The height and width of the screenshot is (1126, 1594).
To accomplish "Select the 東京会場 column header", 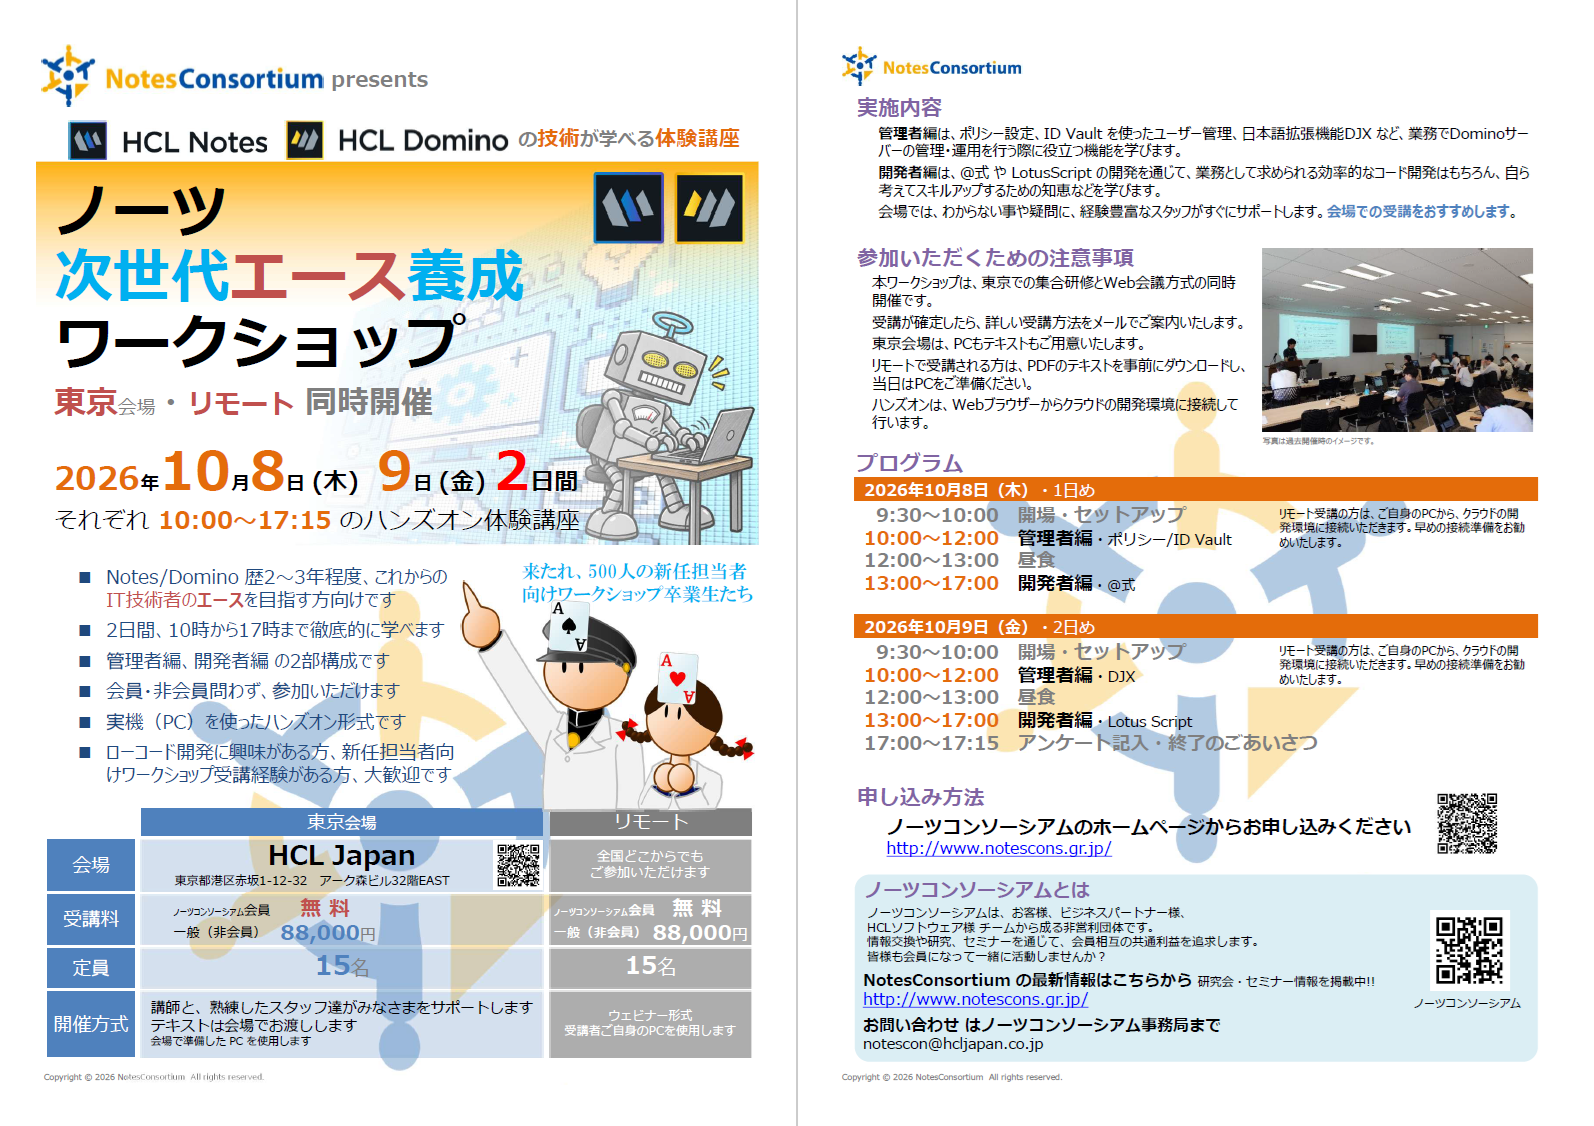I will click(x=342, y=822).
